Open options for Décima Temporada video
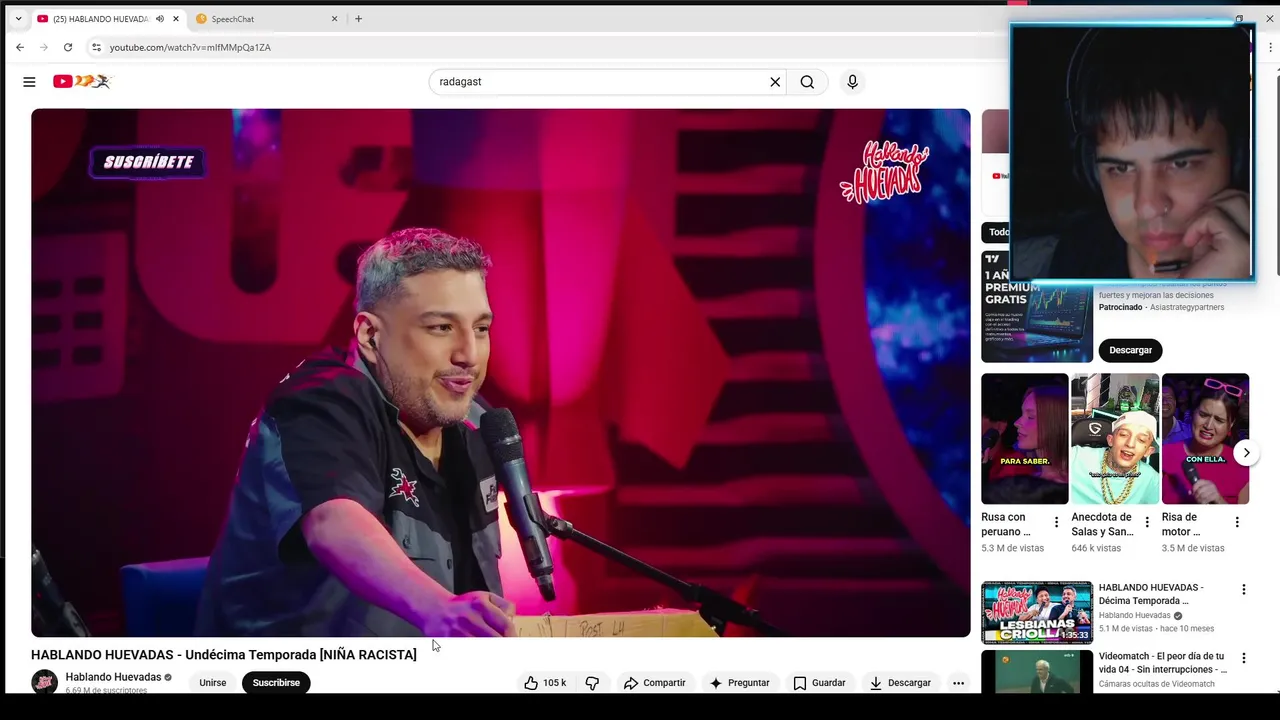1280x720 pixels. 1244,590
